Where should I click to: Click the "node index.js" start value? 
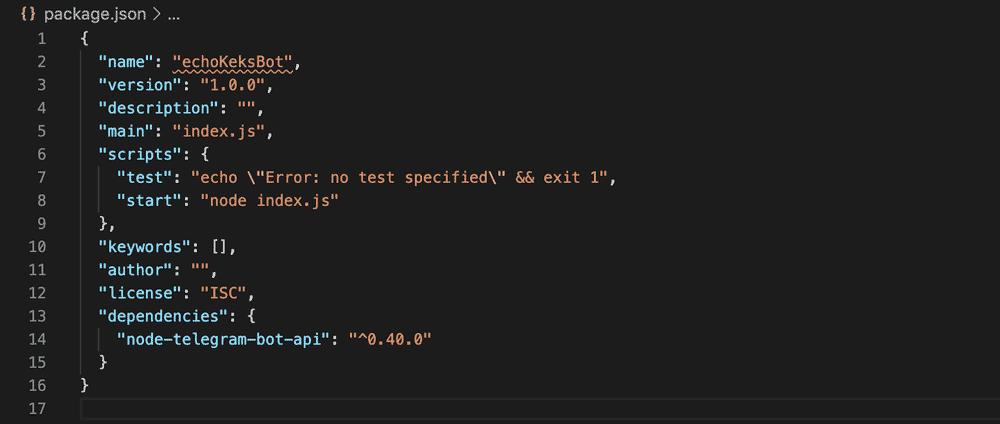click(269, 200)
